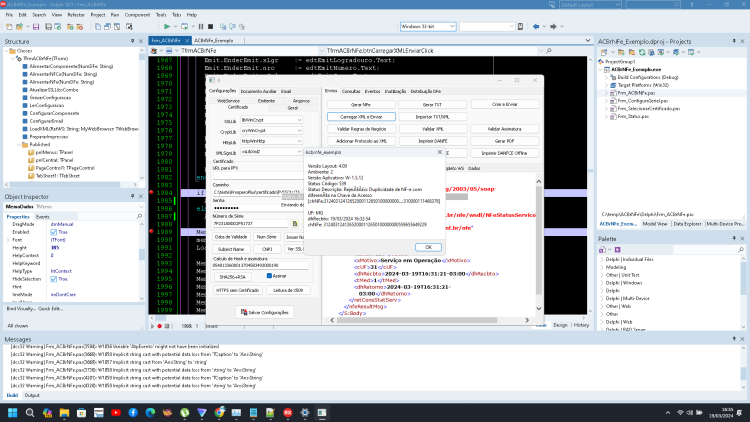Click the Número de Série input field
The width and height of the screenshot is (750, 422).
[250, 223]
